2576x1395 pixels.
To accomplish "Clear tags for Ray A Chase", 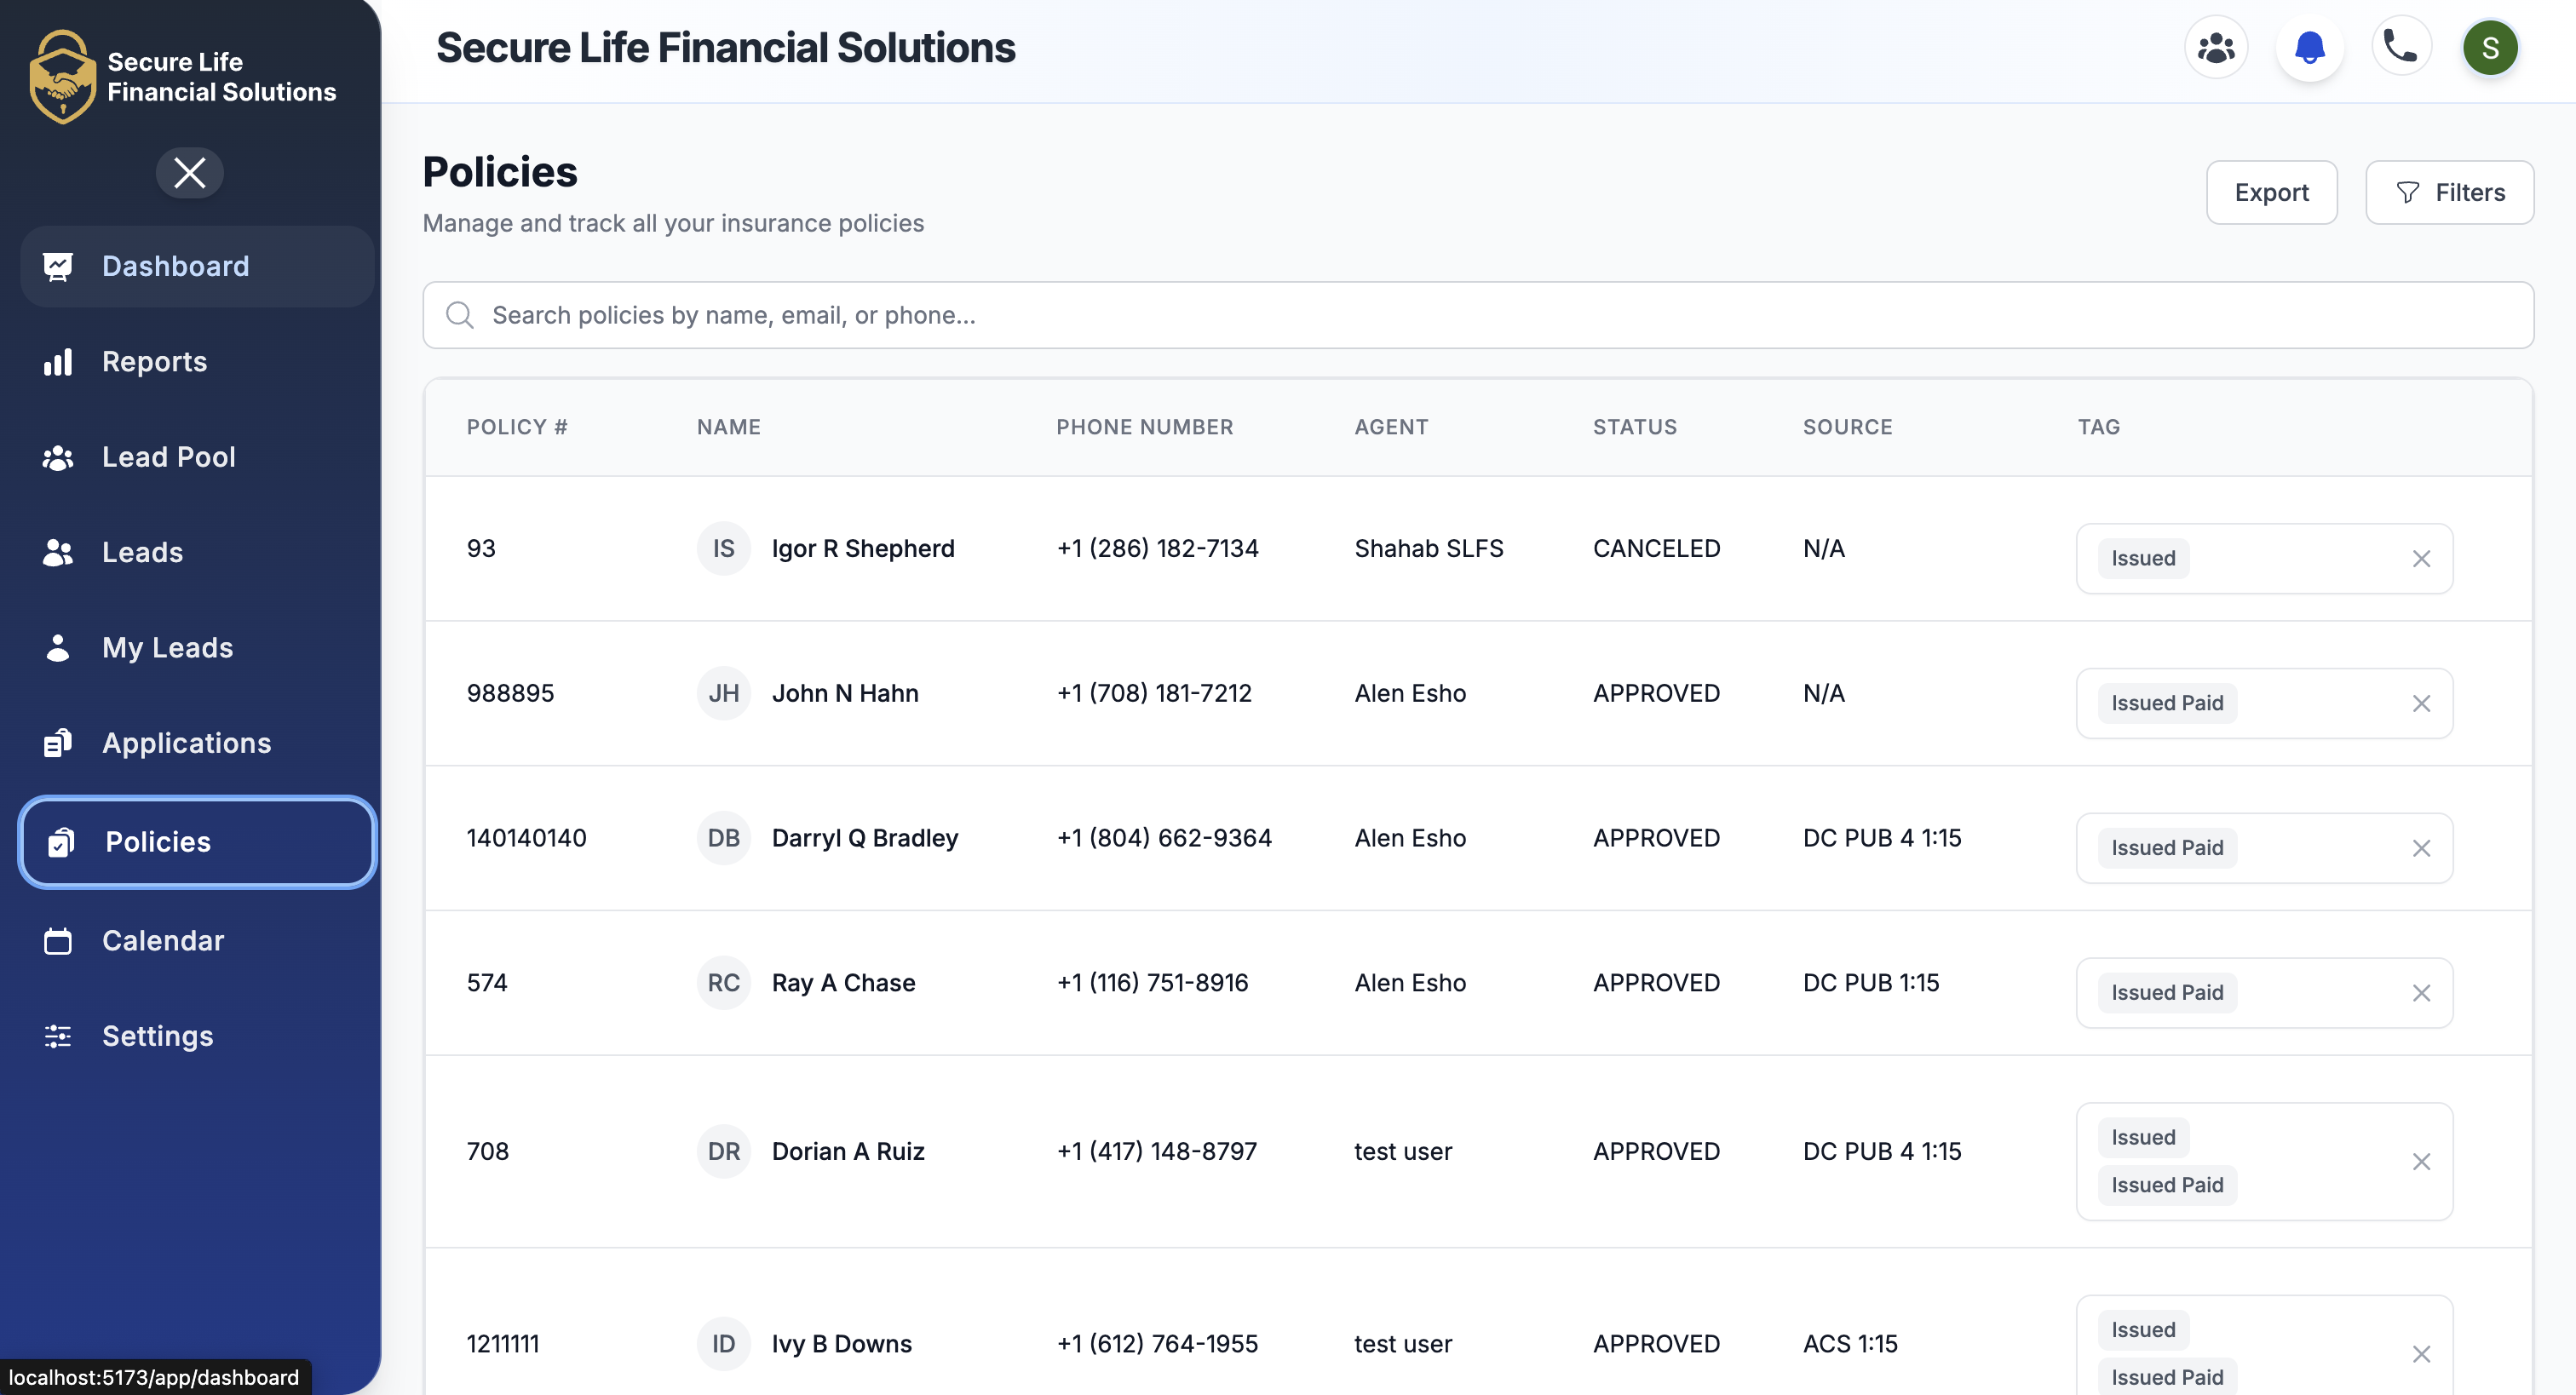I will click(2421, 994).
